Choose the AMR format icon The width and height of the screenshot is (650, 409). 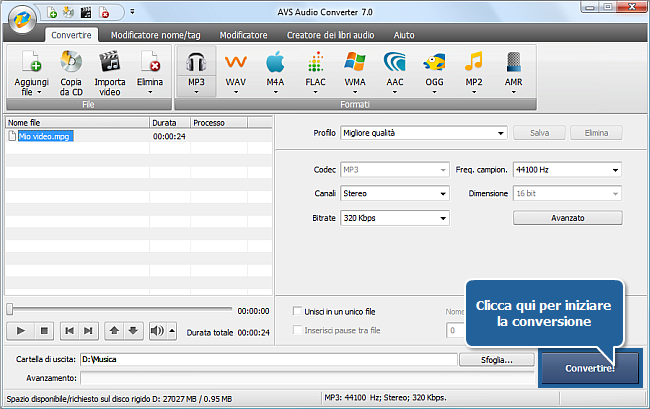(x=513, y=64)
